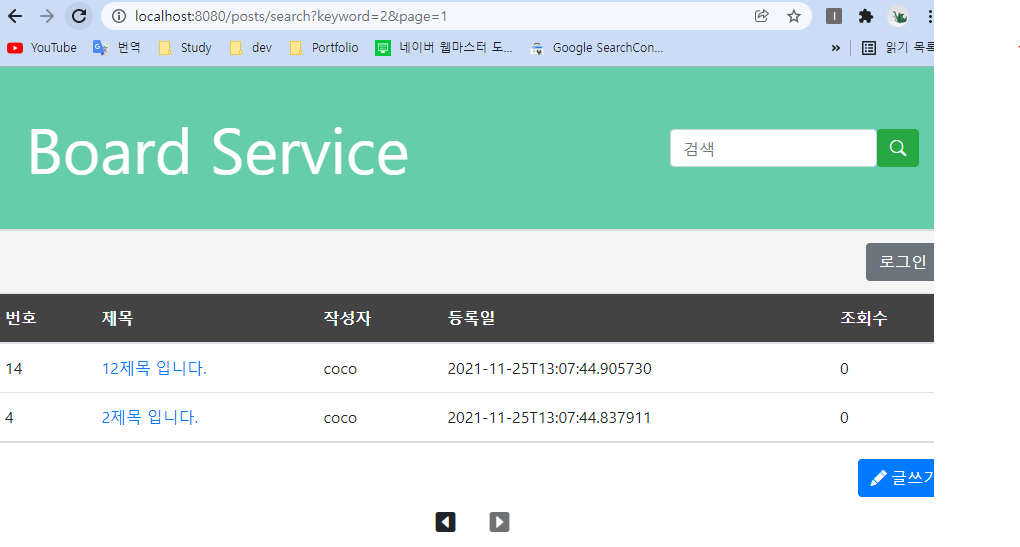View site information icon in address bar
The image size is (1020, 547).
[x=118, y=16]
